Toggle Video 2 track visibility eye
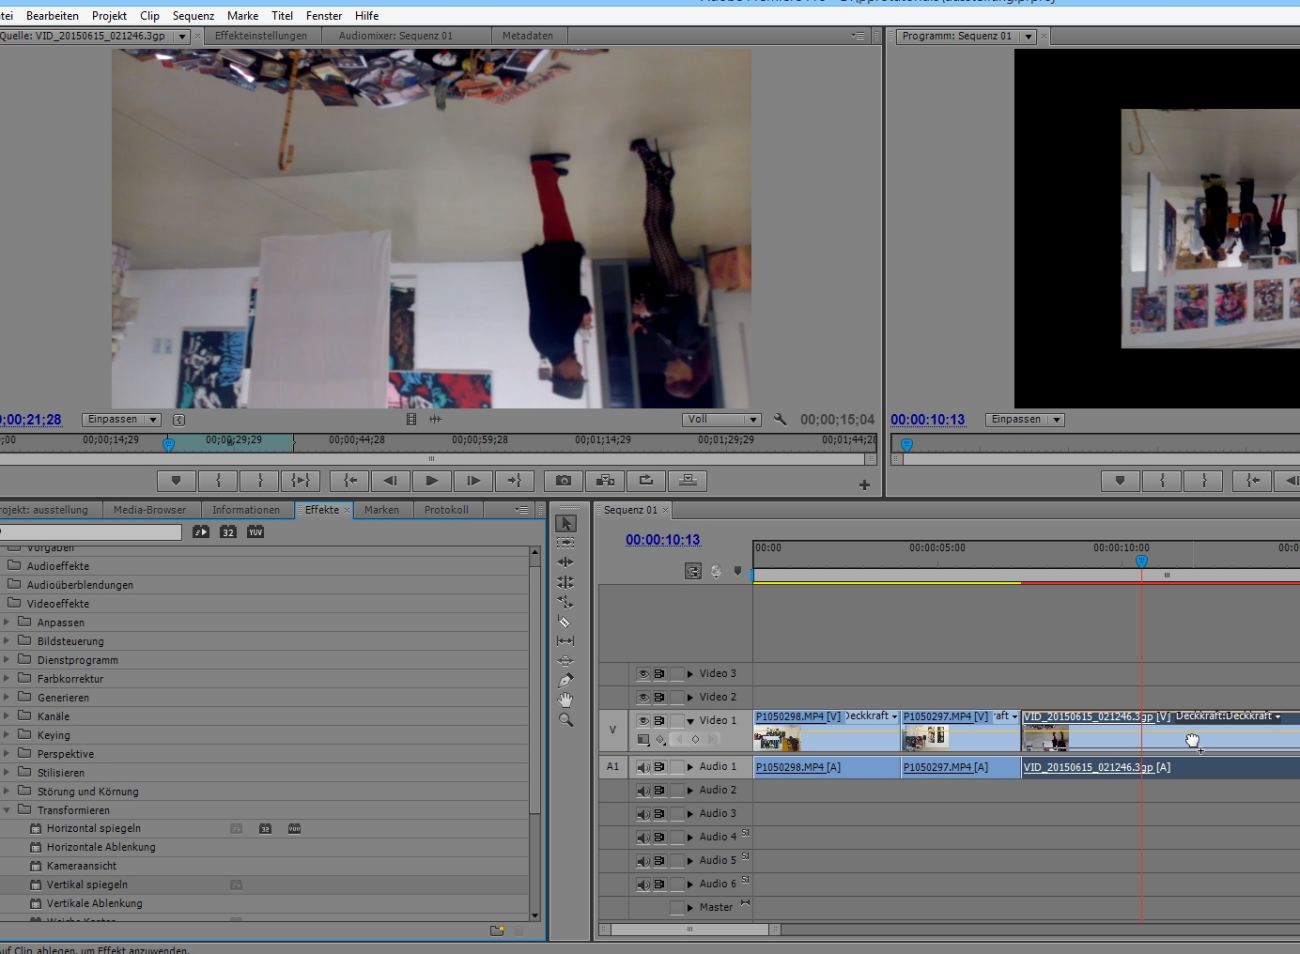 coord(643,697)
